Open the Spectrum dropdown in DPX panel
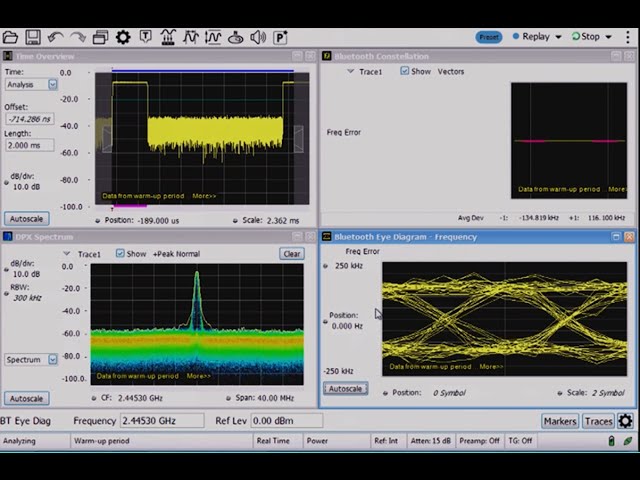Viewport: 640px width, 480px height. [x=53, y=360]
